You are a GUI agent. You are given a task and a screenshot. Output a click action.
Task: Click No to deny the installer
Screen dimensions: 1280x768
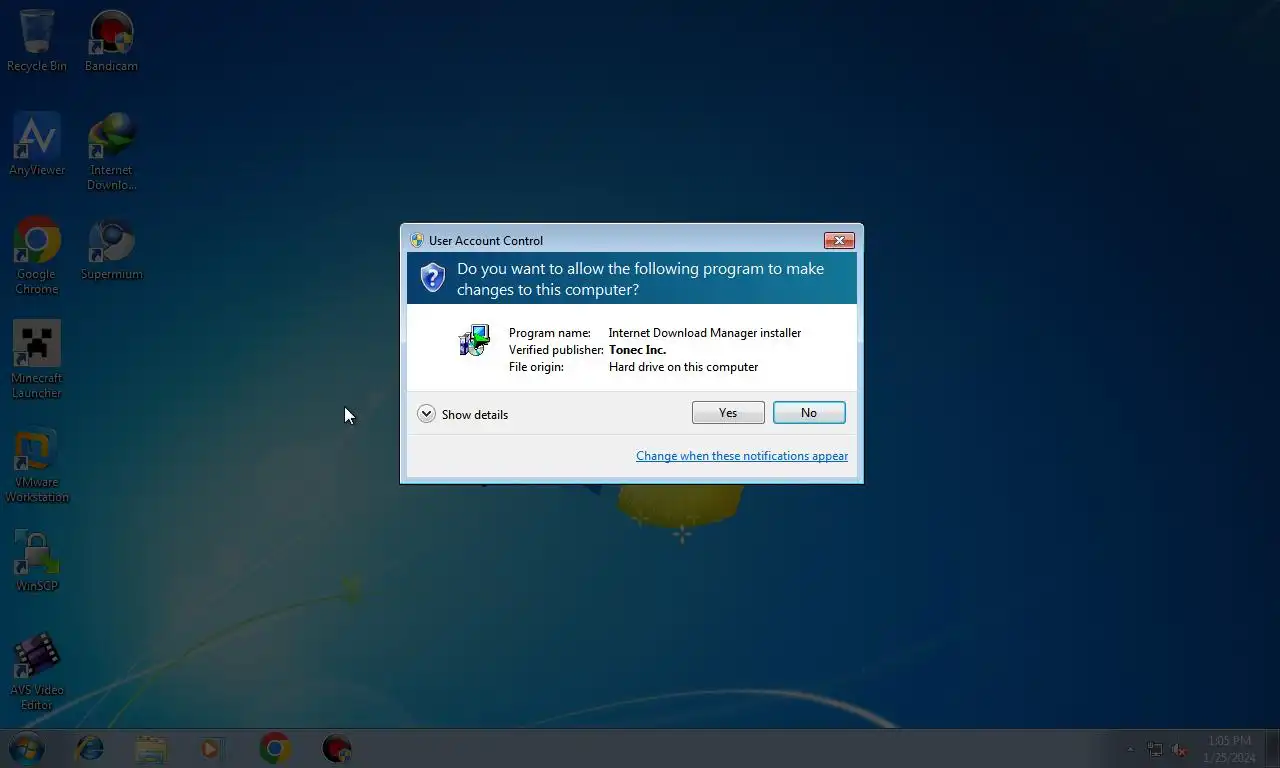809,413
